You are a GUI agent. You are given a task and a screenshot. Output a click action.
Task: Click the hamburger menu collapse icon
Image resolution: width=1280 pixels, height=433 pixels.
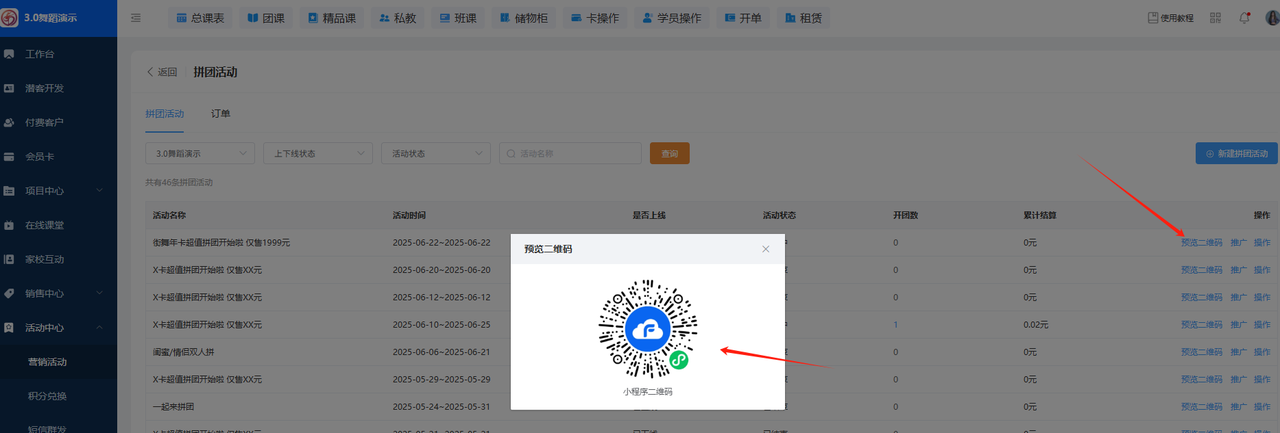[x=136, y=18]
